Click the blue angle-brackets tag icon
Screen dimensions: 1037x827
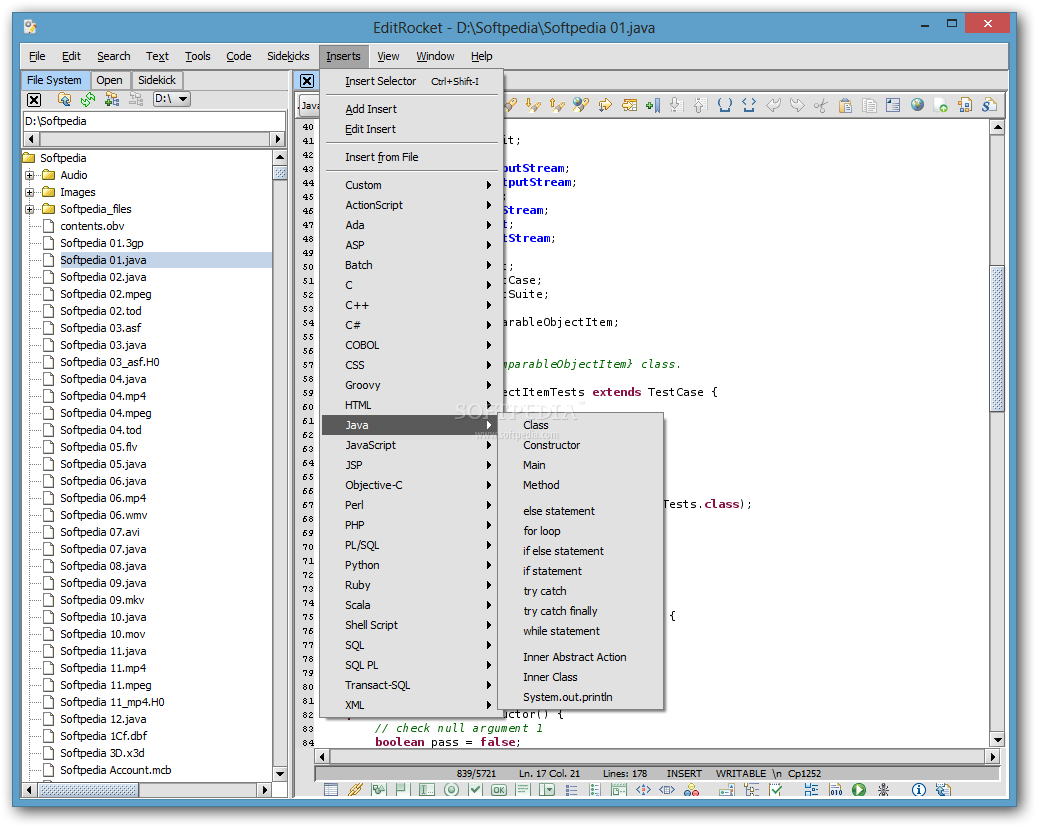click(749, 105)
